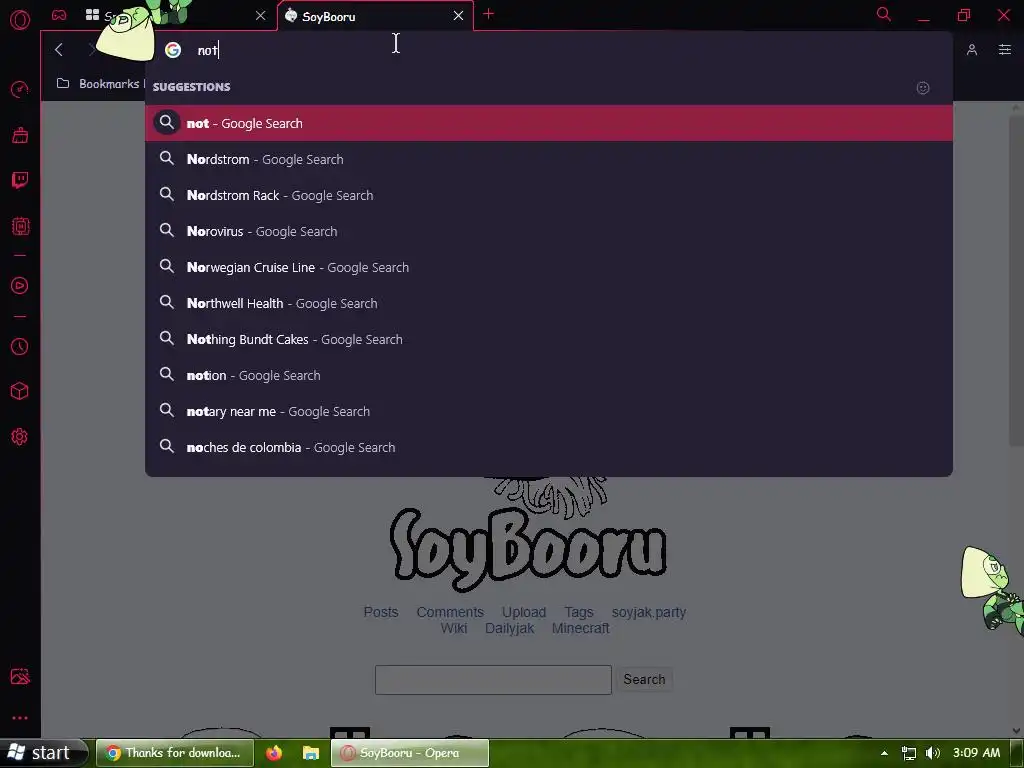The height and width of the screenshot is (768, 1024).
Task: Open Twitch panel in sidebar
Action: point(20,180)
